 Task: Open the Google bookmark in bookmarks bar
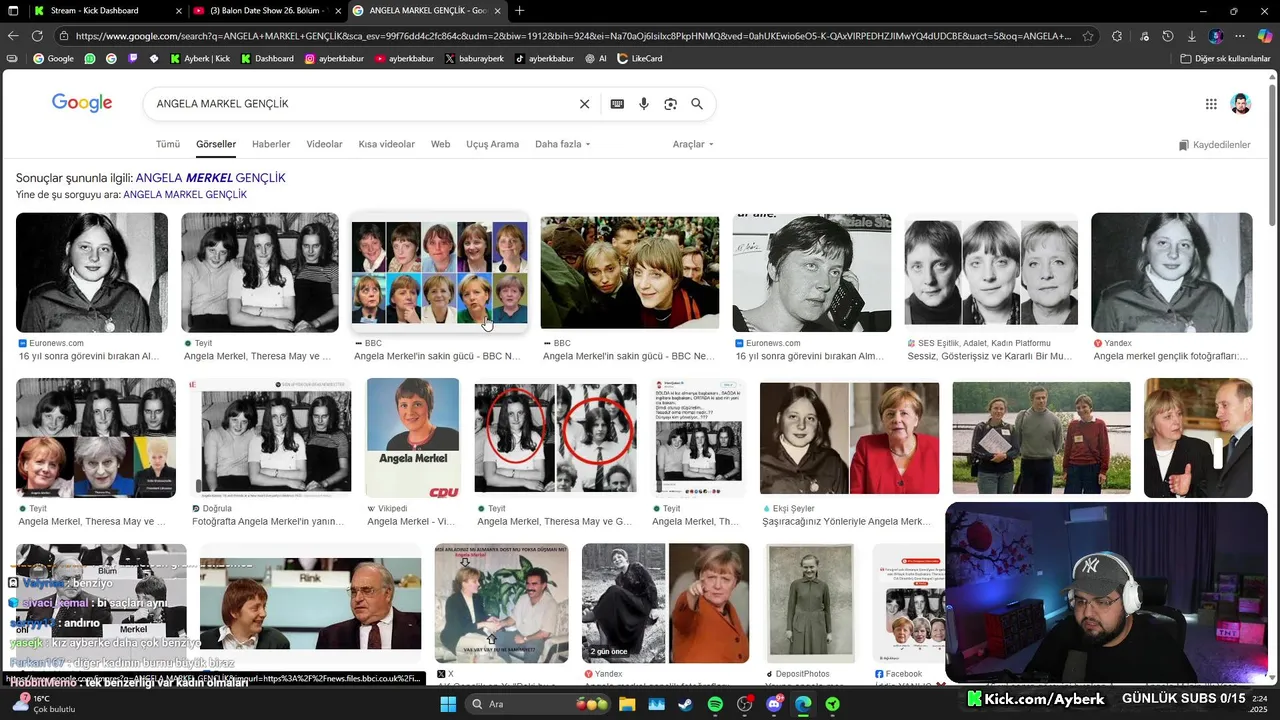point(53,59)
